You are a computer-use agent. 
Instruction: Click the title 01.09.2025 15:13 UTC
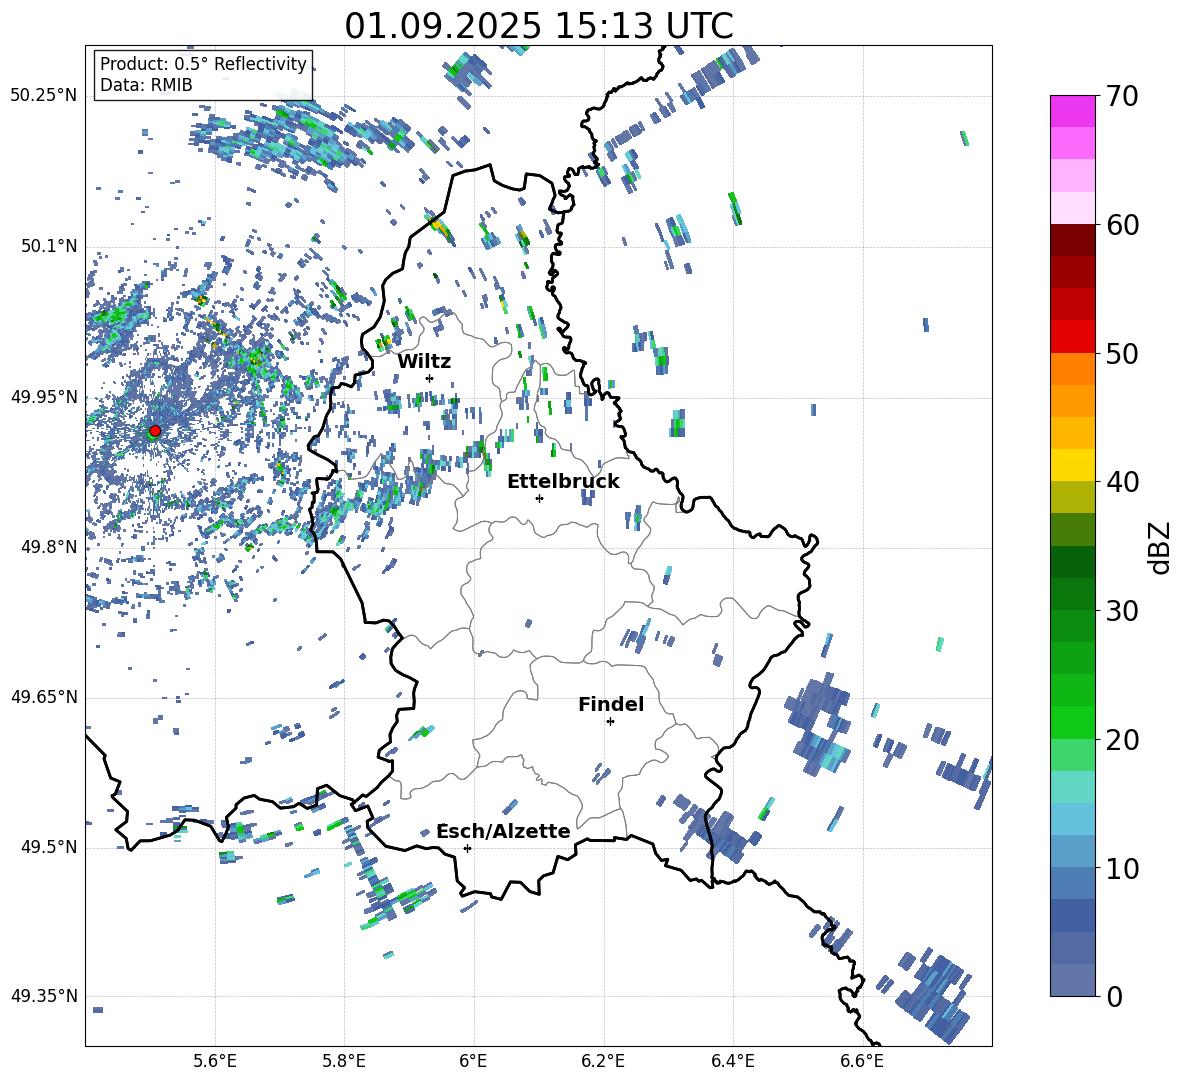pyautogui.click(x=539, y=26)
